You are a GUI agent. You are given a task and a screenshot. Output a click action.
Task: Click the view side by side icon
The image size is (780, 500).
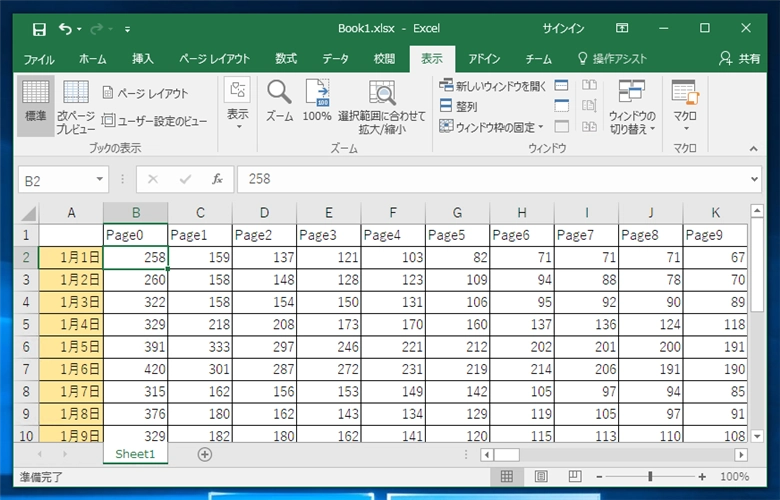pos(589,85)
